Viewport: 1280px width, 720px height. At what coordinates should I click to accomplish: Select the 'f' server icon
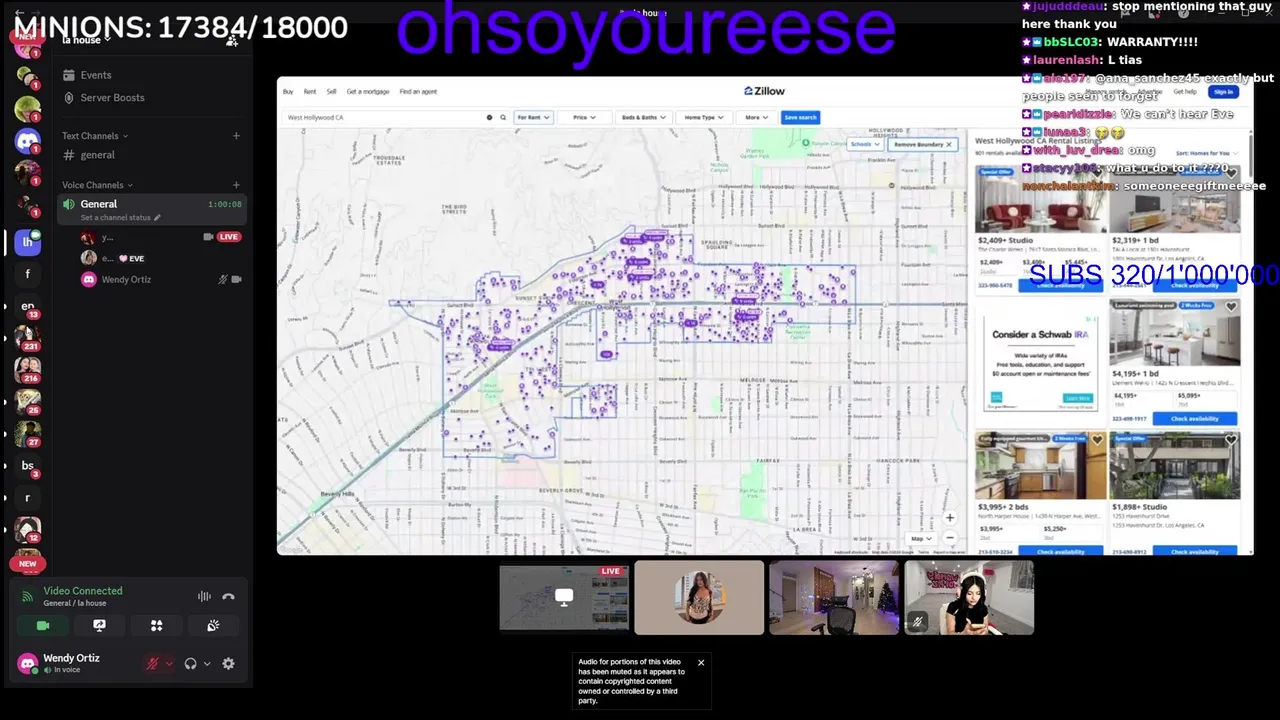[x=28, y=274]
